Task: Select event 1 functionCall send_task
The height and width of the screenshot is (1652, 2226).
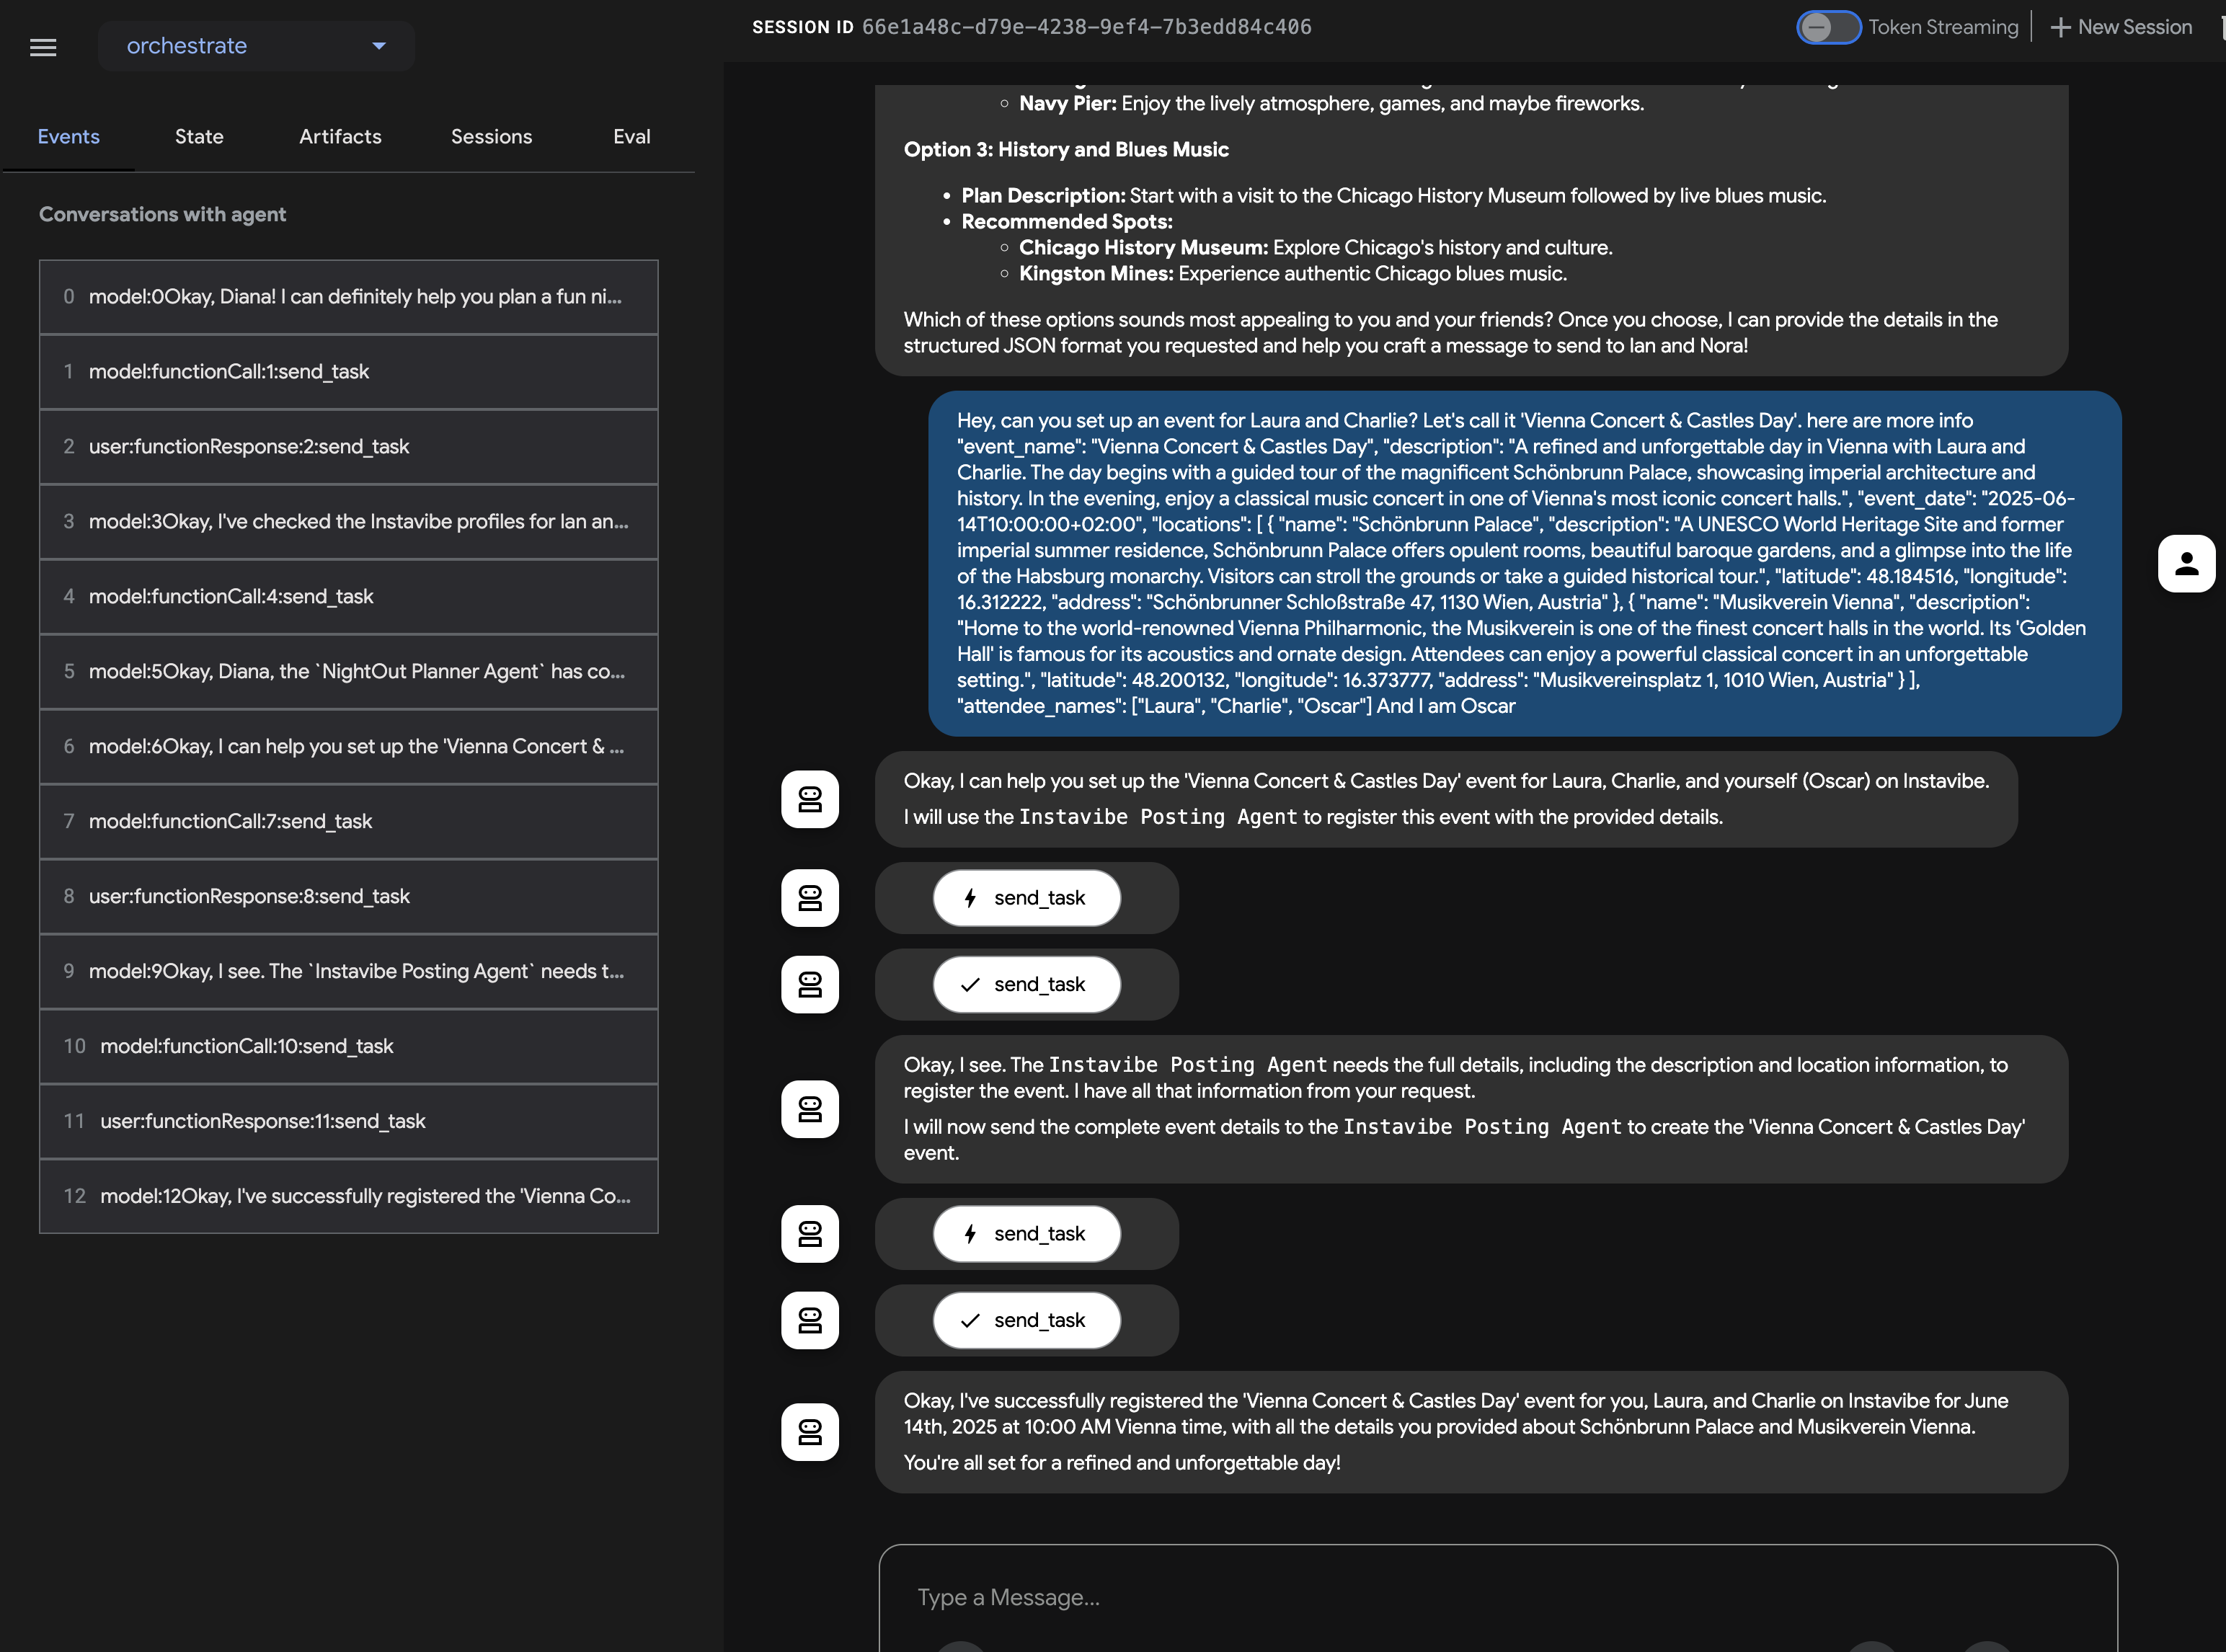Action: [348, 372]
